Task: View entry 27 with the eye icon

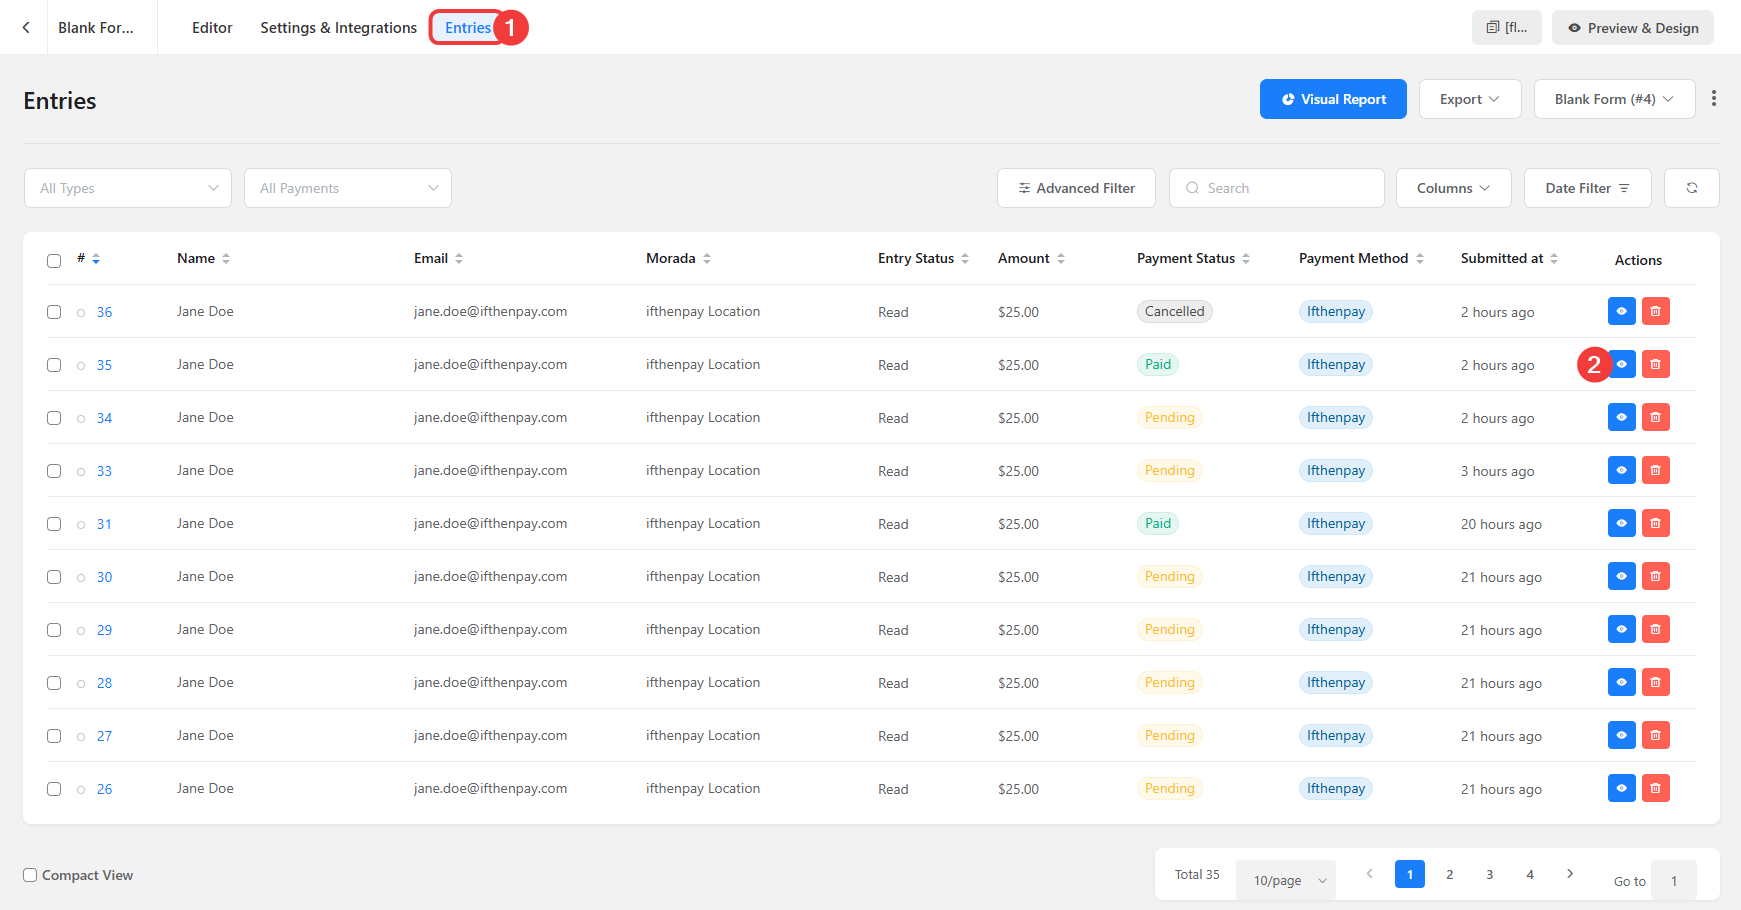Action: point(1621,735)
